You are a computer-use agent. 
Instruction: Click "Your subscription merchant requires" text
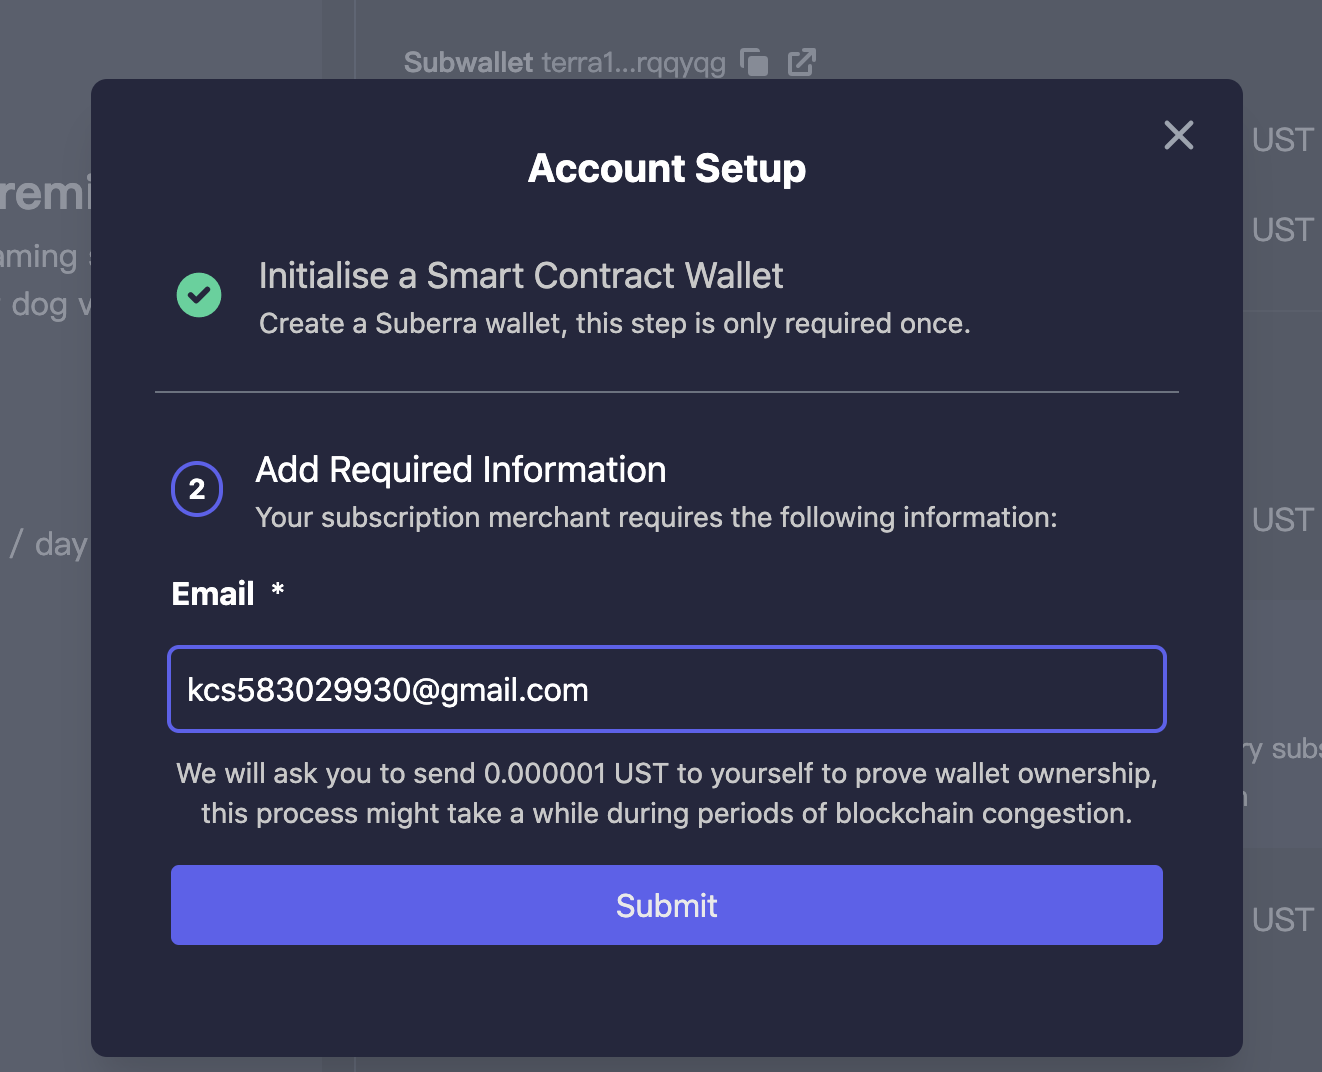(656, 518)
